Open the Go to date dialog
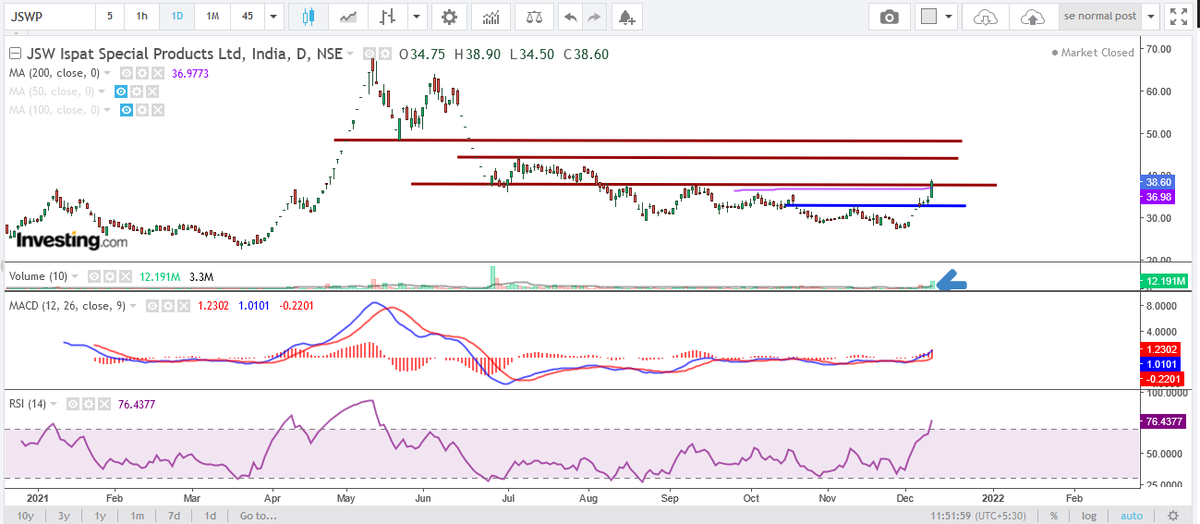The width and height of the screenshot is (1200, 524). click(x=257, y=516)
